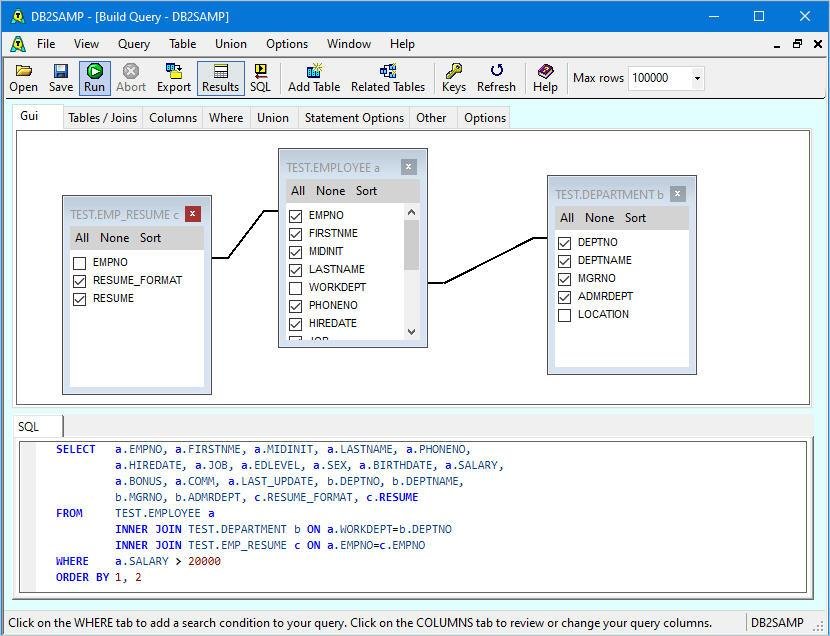This screenshot has width=830, height=636.
Task: Enable the WORKDEPT column checkbox
Action: coord(295,288)
